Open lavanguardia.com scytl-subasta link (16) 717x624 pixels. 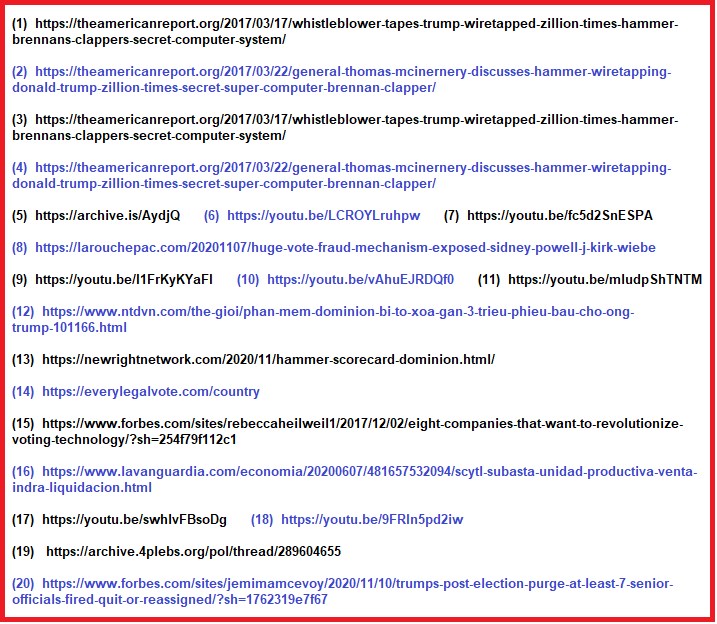coord(354,480)
